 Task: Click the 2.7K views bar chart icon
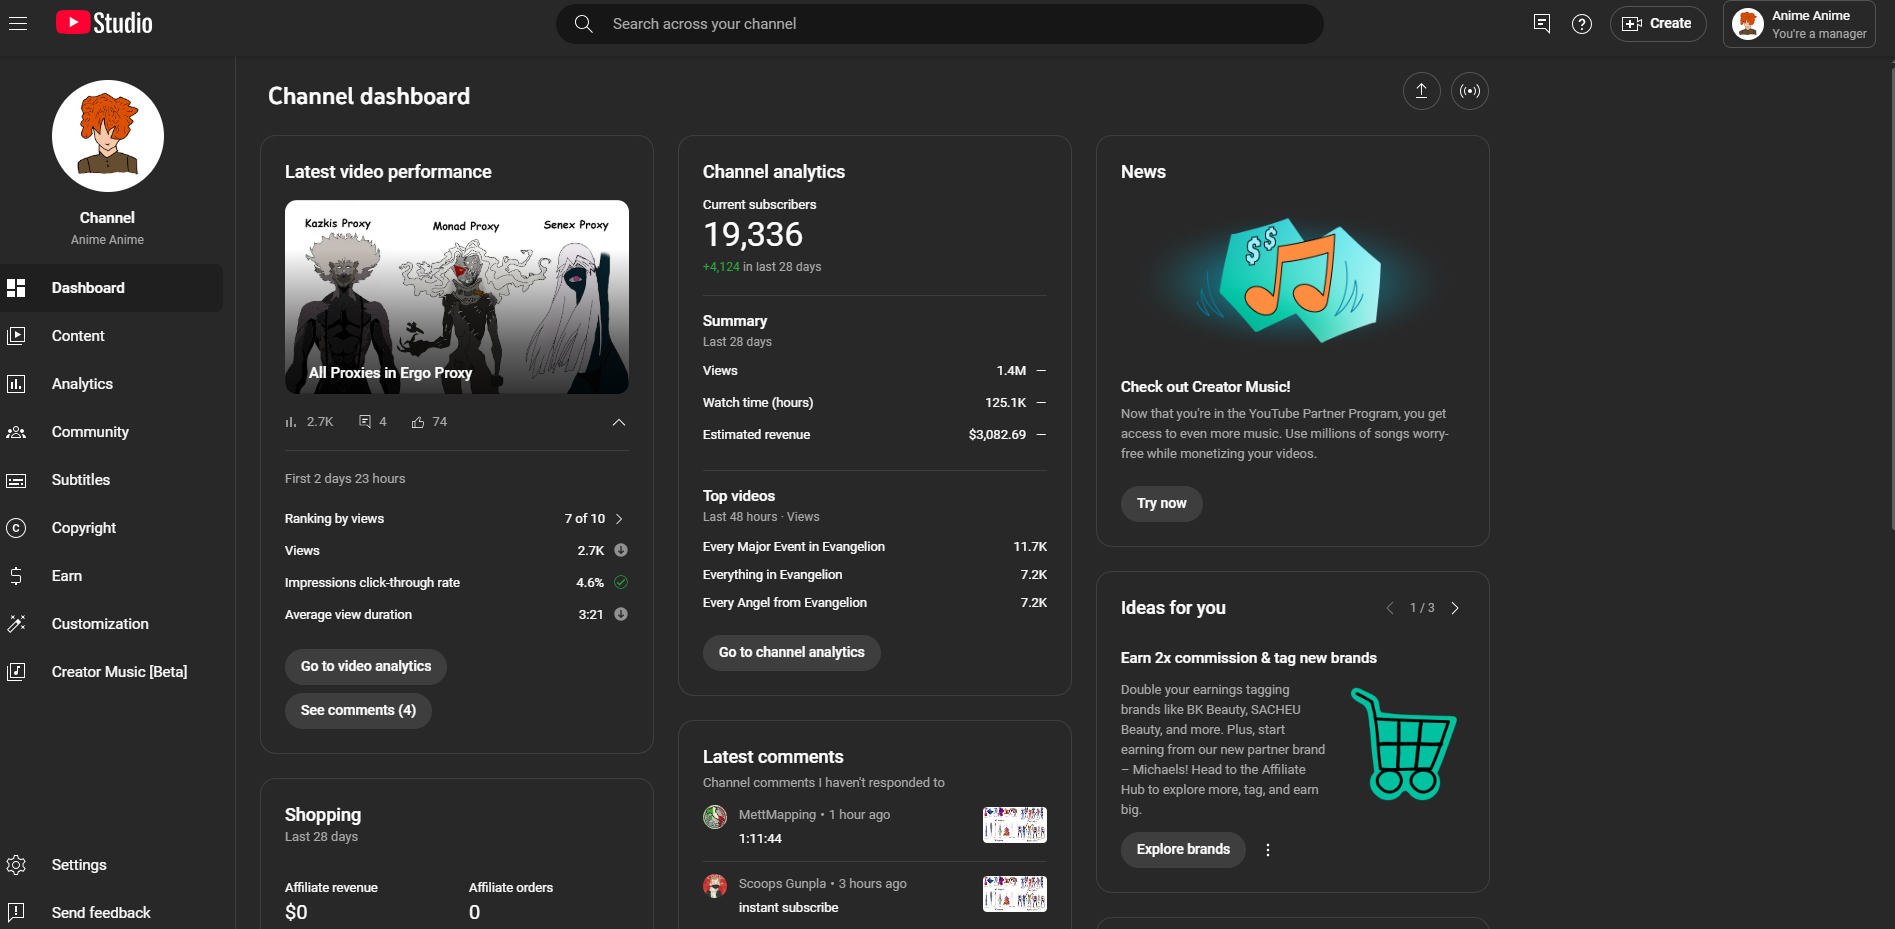click(291, 422)
